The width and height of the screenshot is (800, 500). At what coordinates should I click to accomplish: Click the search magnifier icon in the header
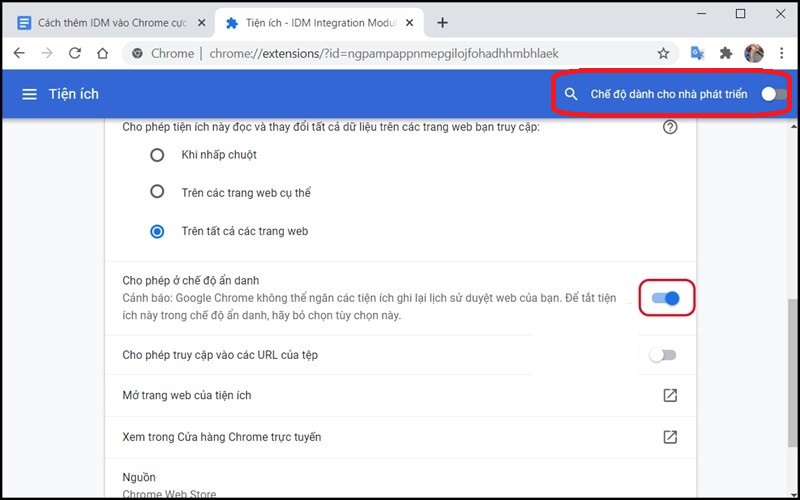(571, 94)
